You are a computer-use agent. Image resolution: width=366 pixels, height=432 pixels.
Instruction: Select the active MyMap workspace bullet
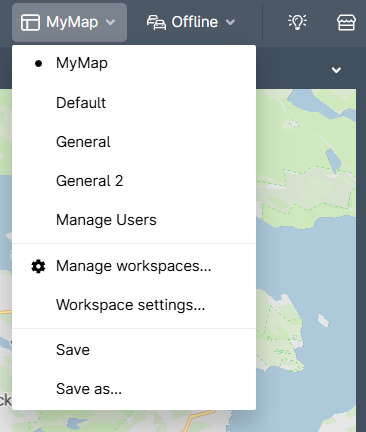[38, 63]
